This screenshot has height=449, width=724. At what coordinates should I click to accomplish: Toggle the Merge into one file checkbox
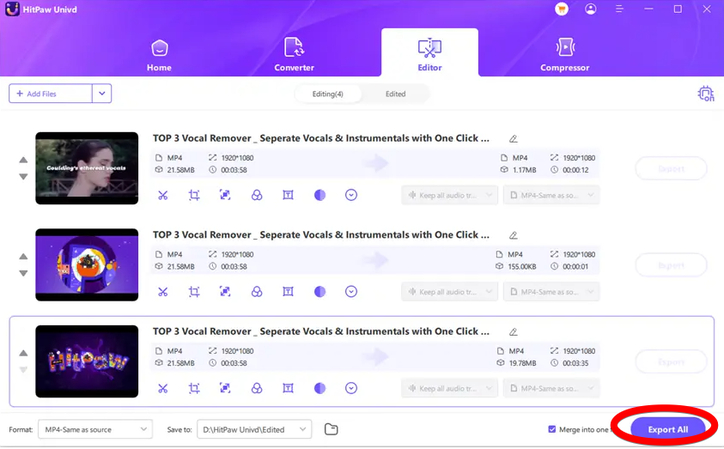coord(552,429)
